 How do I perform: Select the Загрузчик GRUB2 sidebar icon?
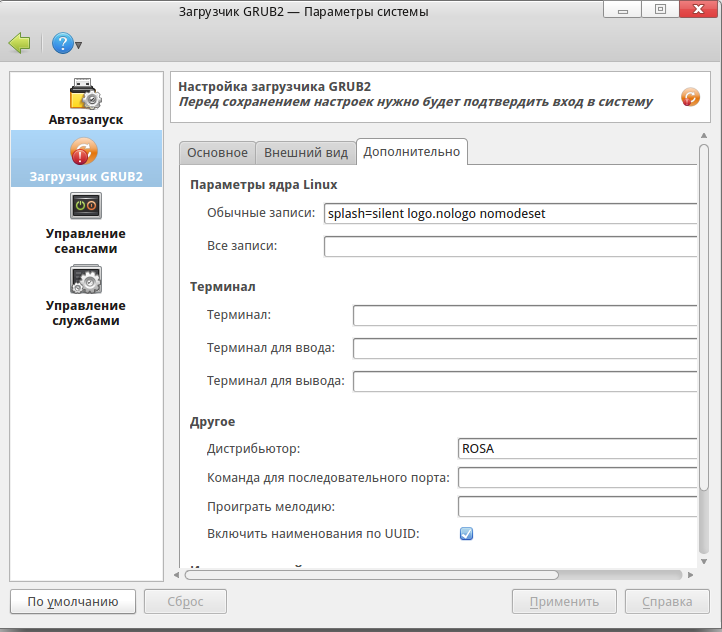coord(86,153)
